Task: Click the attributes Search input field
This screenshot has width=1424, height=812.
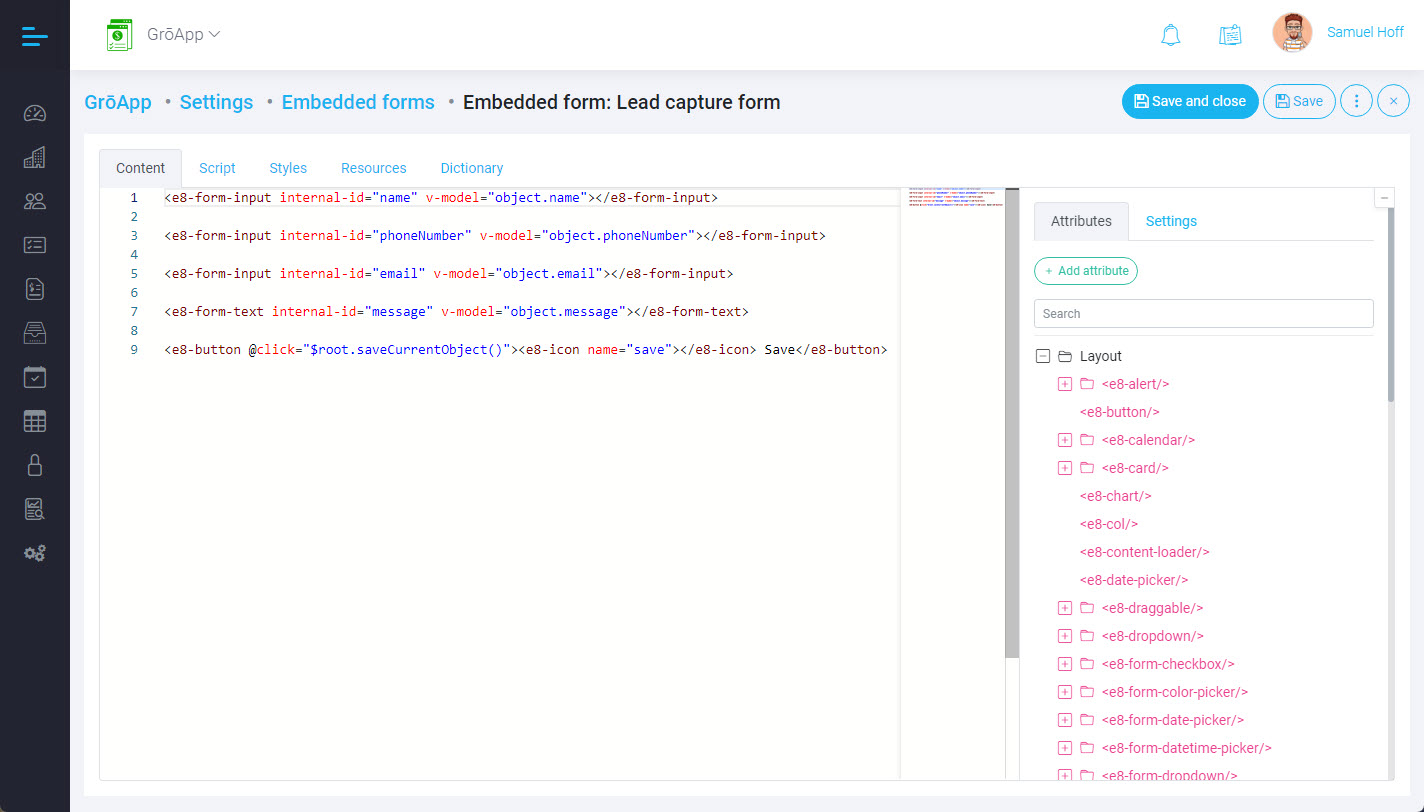Action: (x=1203, y=313)
